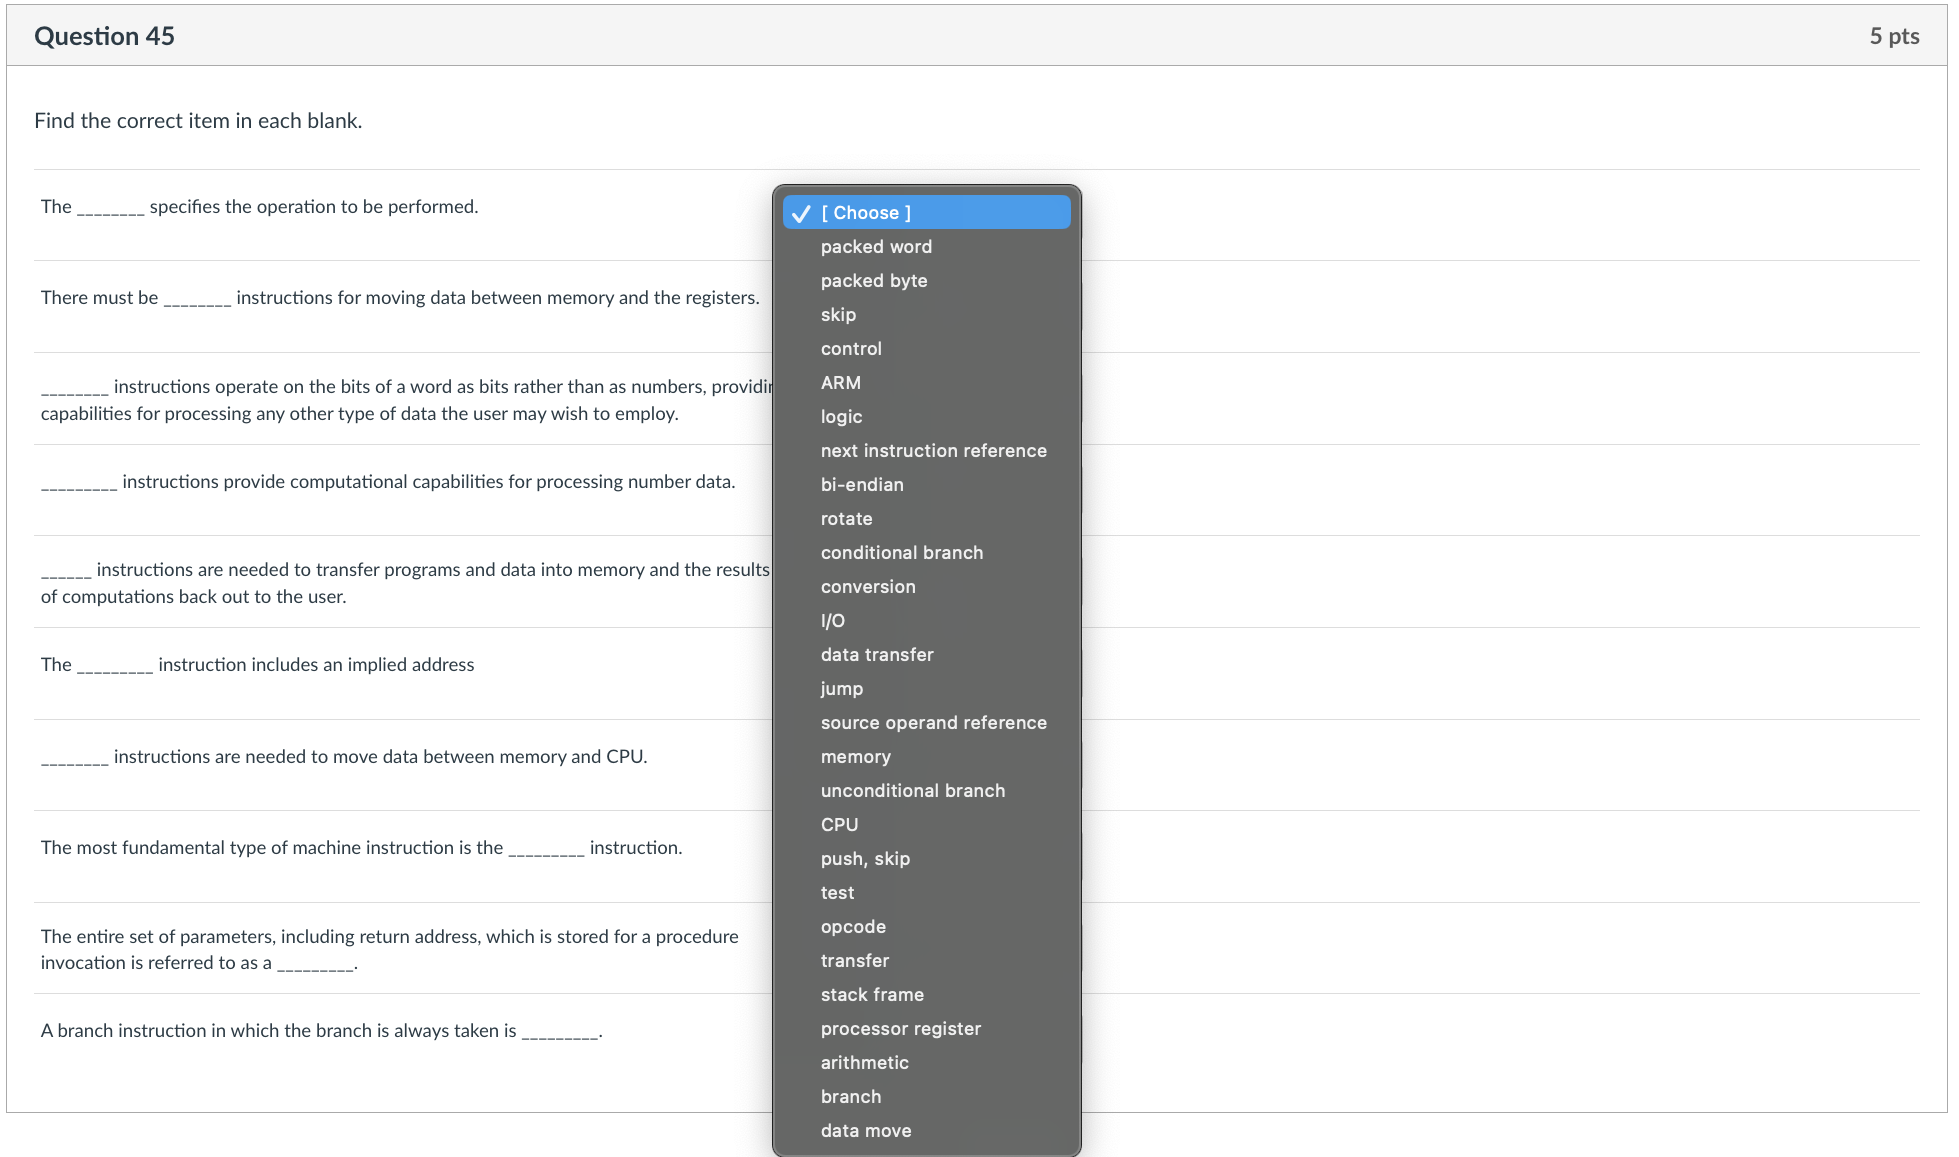This screenshot has height=1157, width=1959.
Task: Select the "logic" option
Action: (x=841, y=416)
